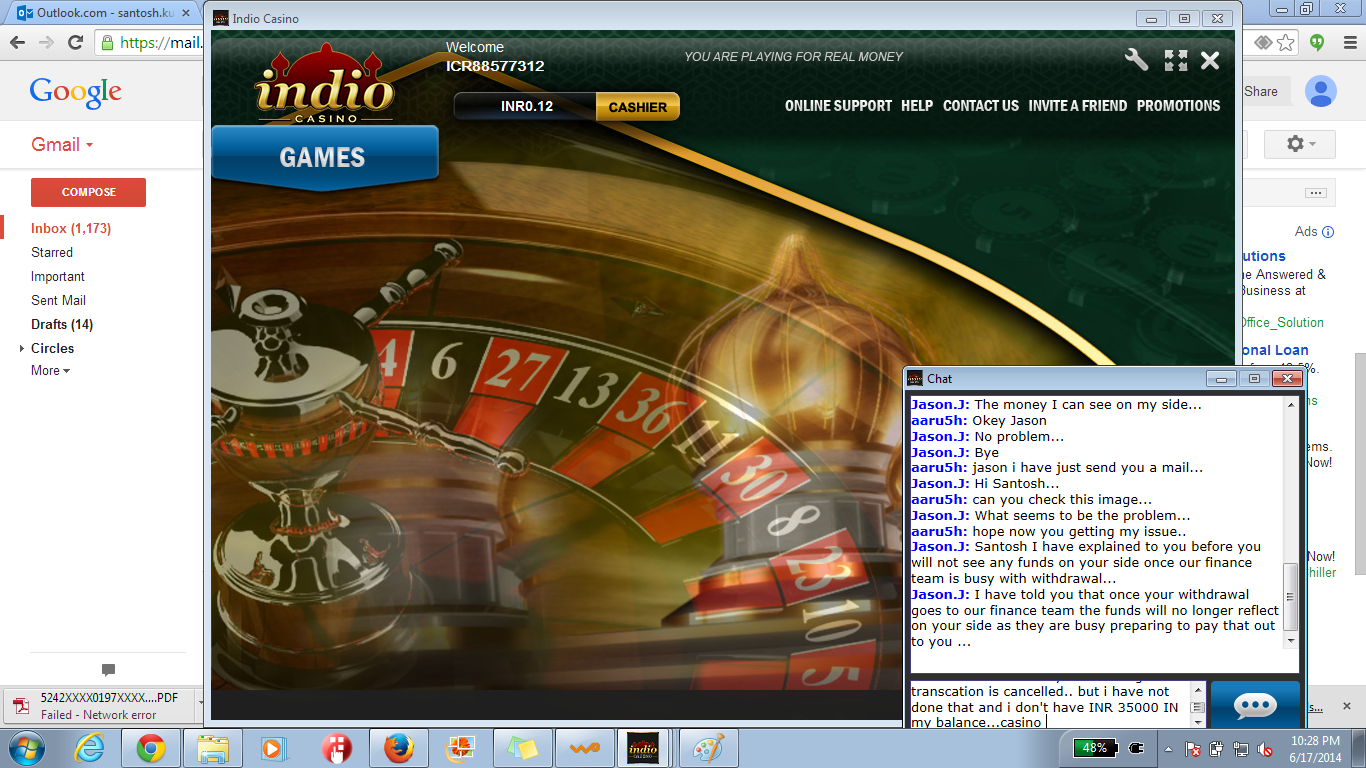Click Chrome back arrow in browser window
The width and height of the screenshot is (1366, 768).
[x=17, y=43]
